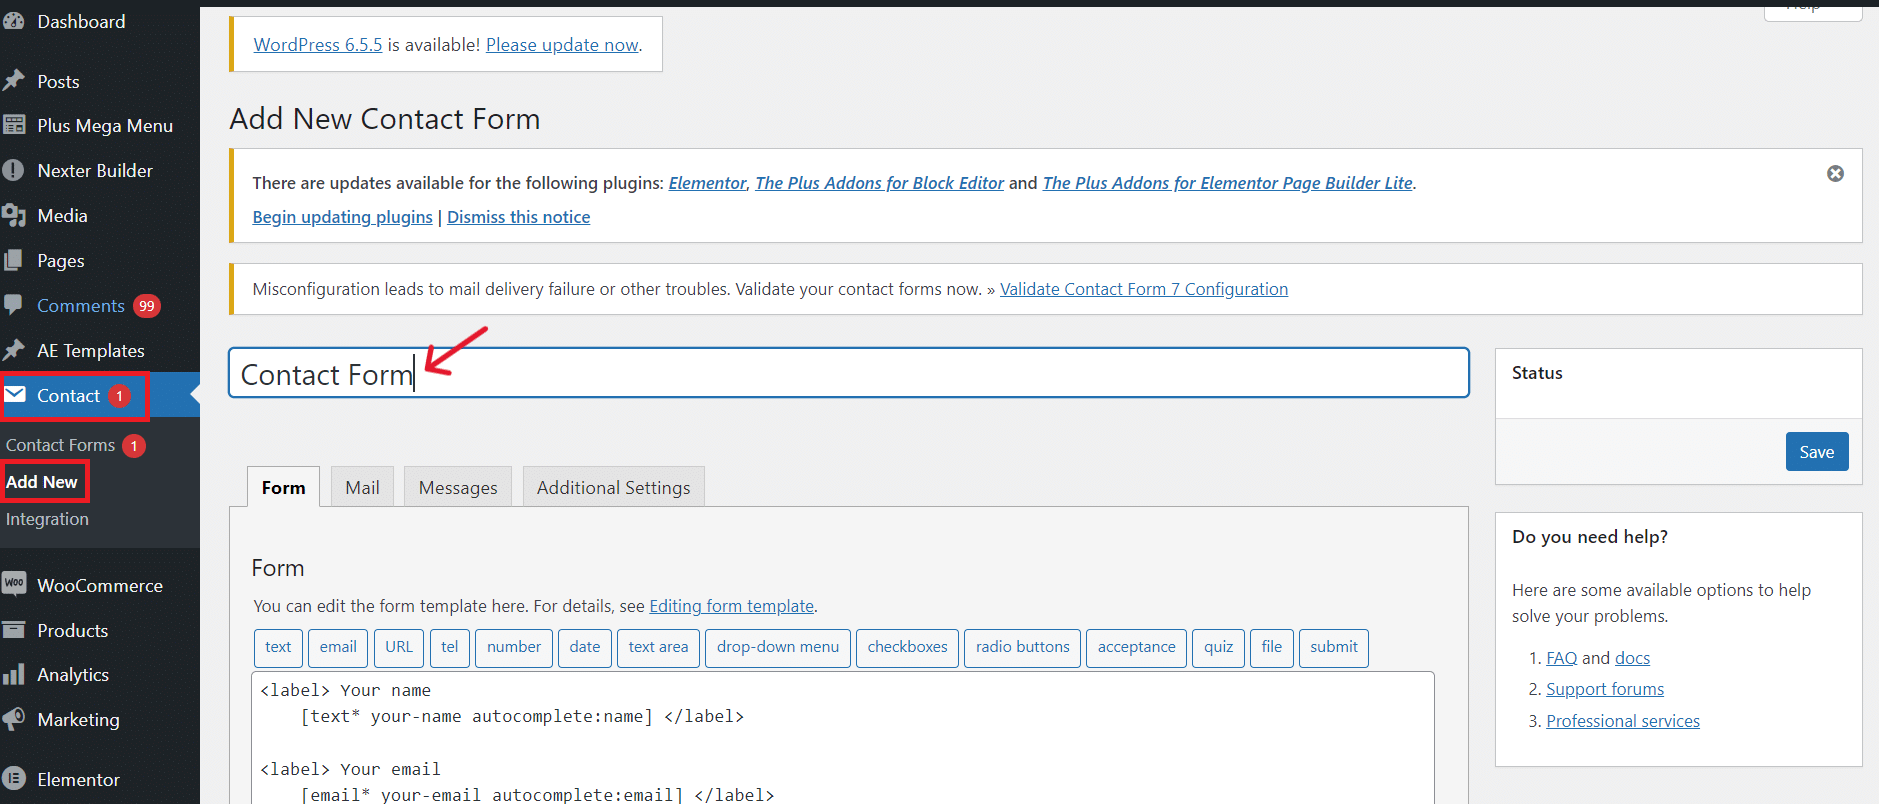Switch to the Mail tab
Viewport: 1879px width, 804px height.
pos(362,487)
